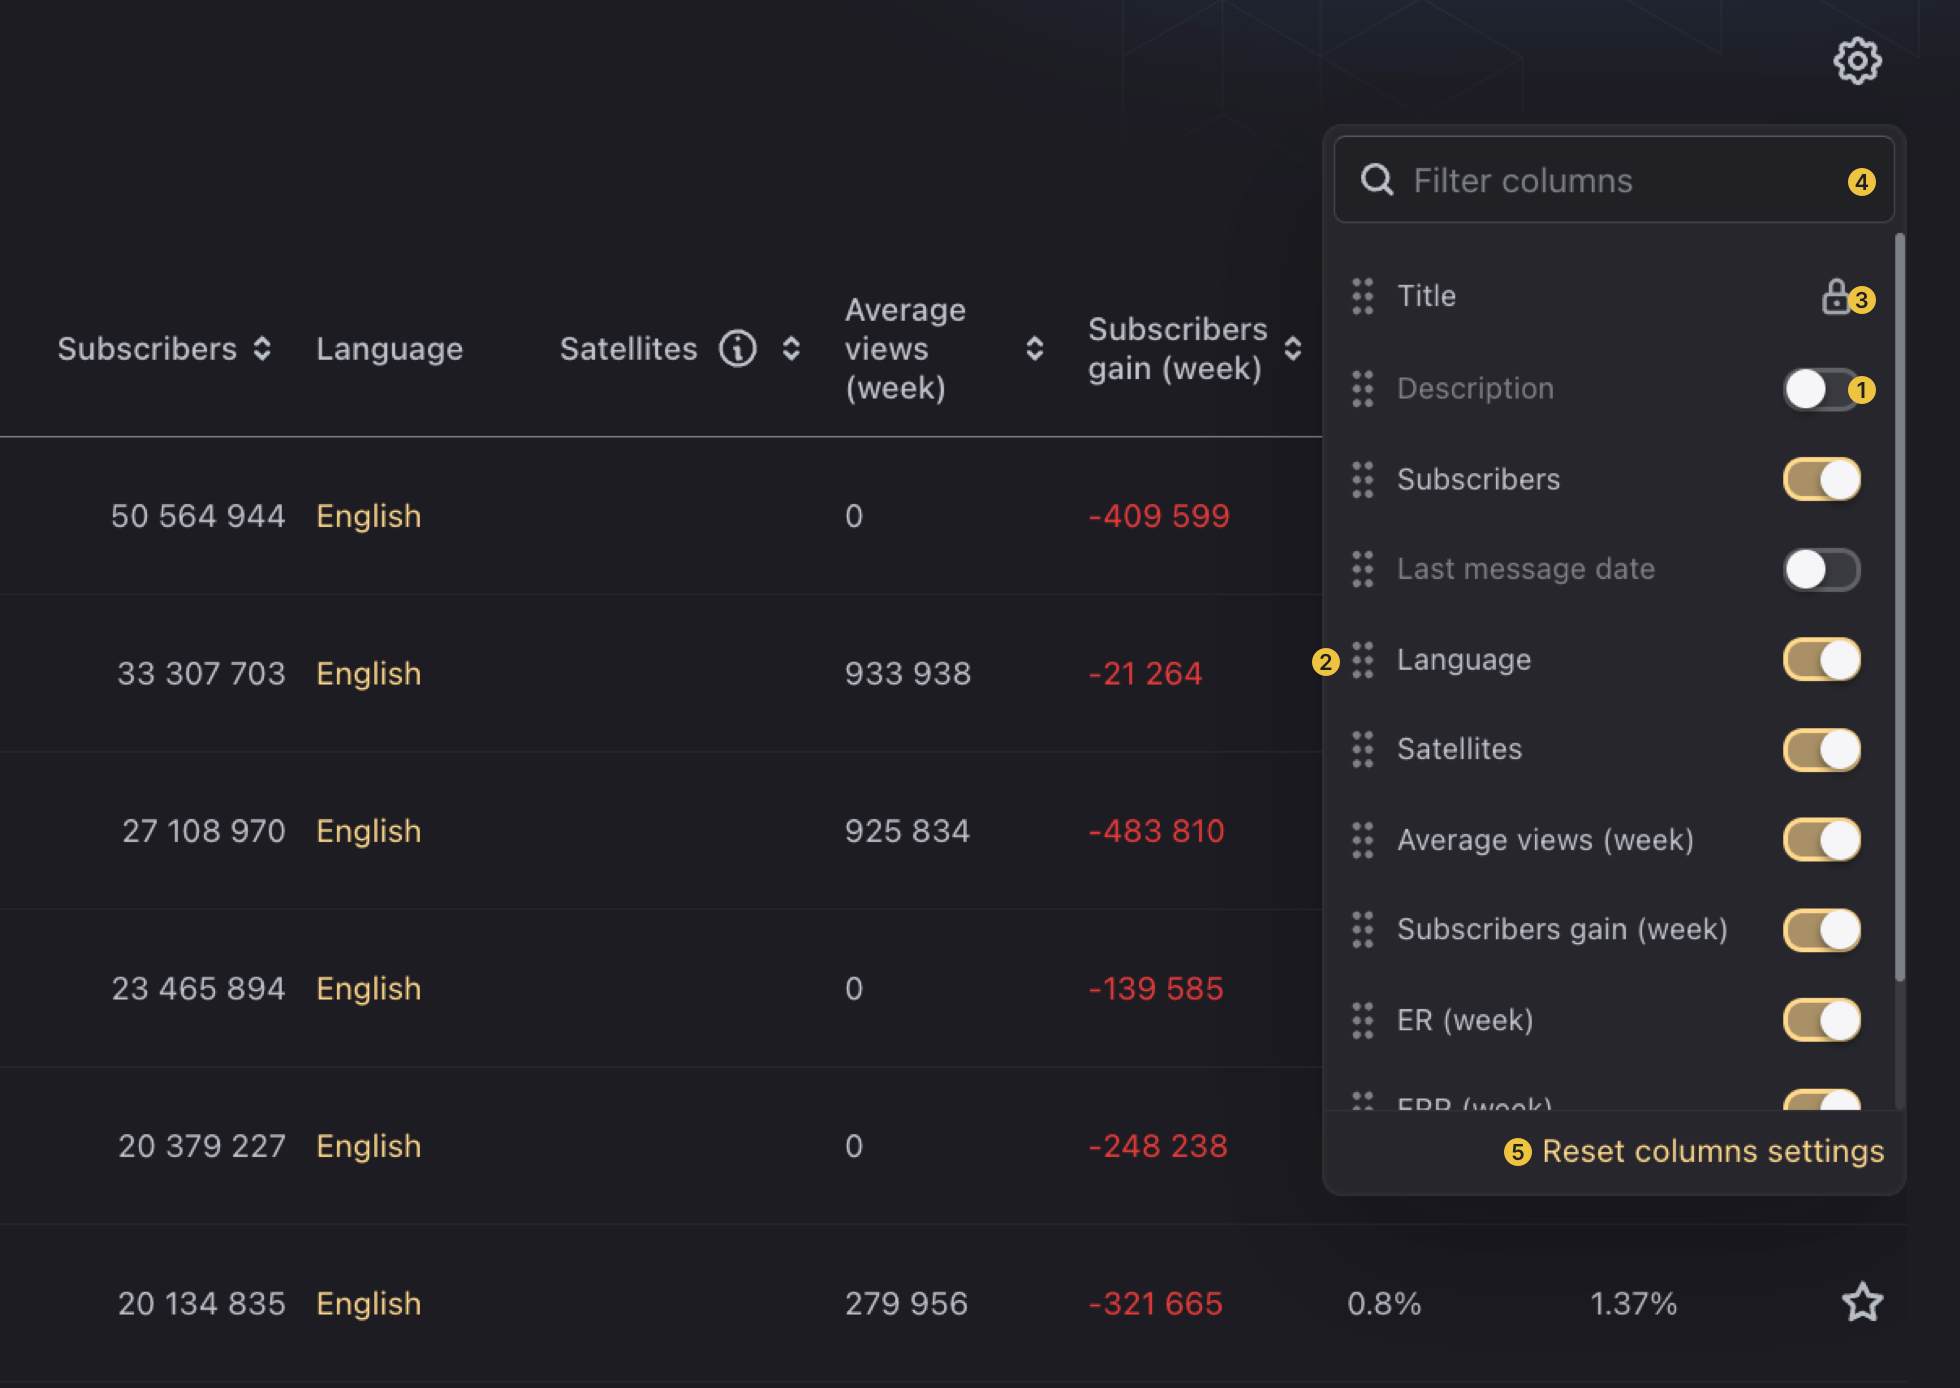
Task: Grab the drag handle for Satellites
Action: [1363, 749]
